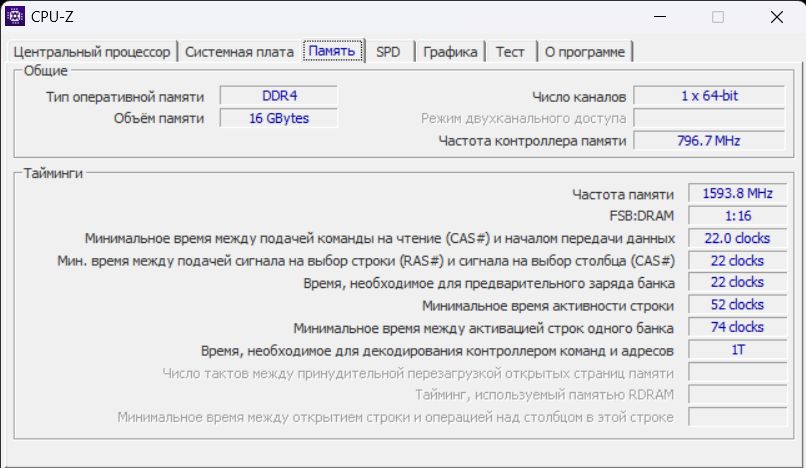
Task: Click the 22 clocks bank precharge value
Action: coord(738,282)
